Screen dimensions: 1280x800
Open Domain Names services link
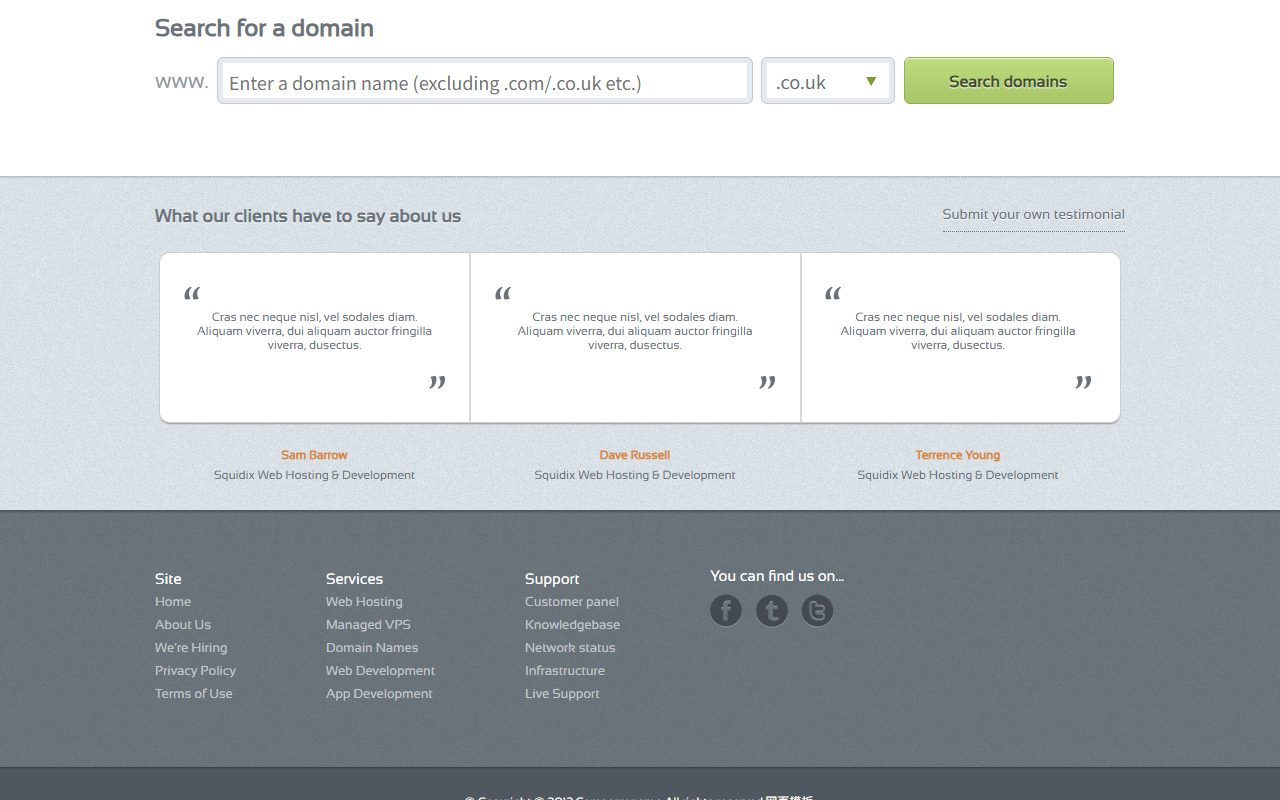(x=372, y=648)
